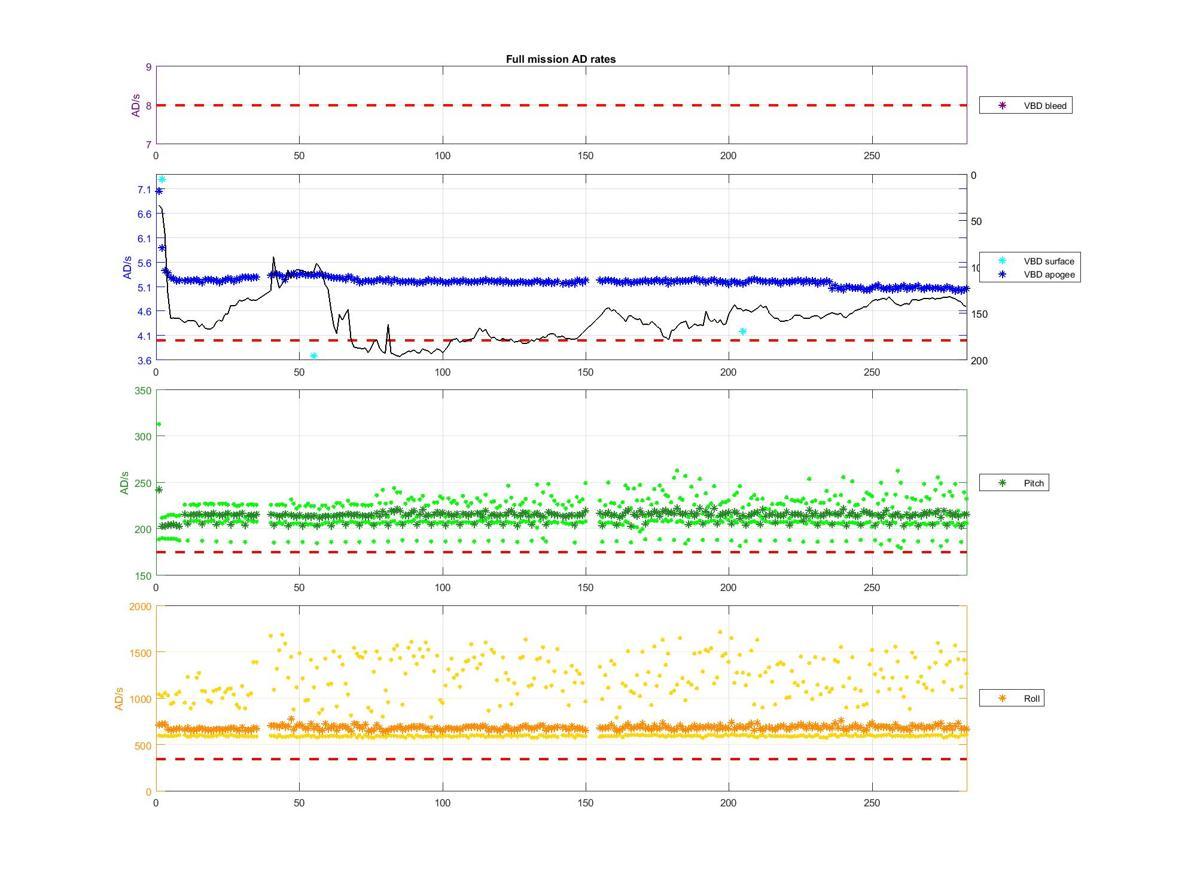Image resolution: width=1200 pixels, height=889 pixels.
Task: Click the 1500 tick label on Roll axis
Action: tap(141, 652)
